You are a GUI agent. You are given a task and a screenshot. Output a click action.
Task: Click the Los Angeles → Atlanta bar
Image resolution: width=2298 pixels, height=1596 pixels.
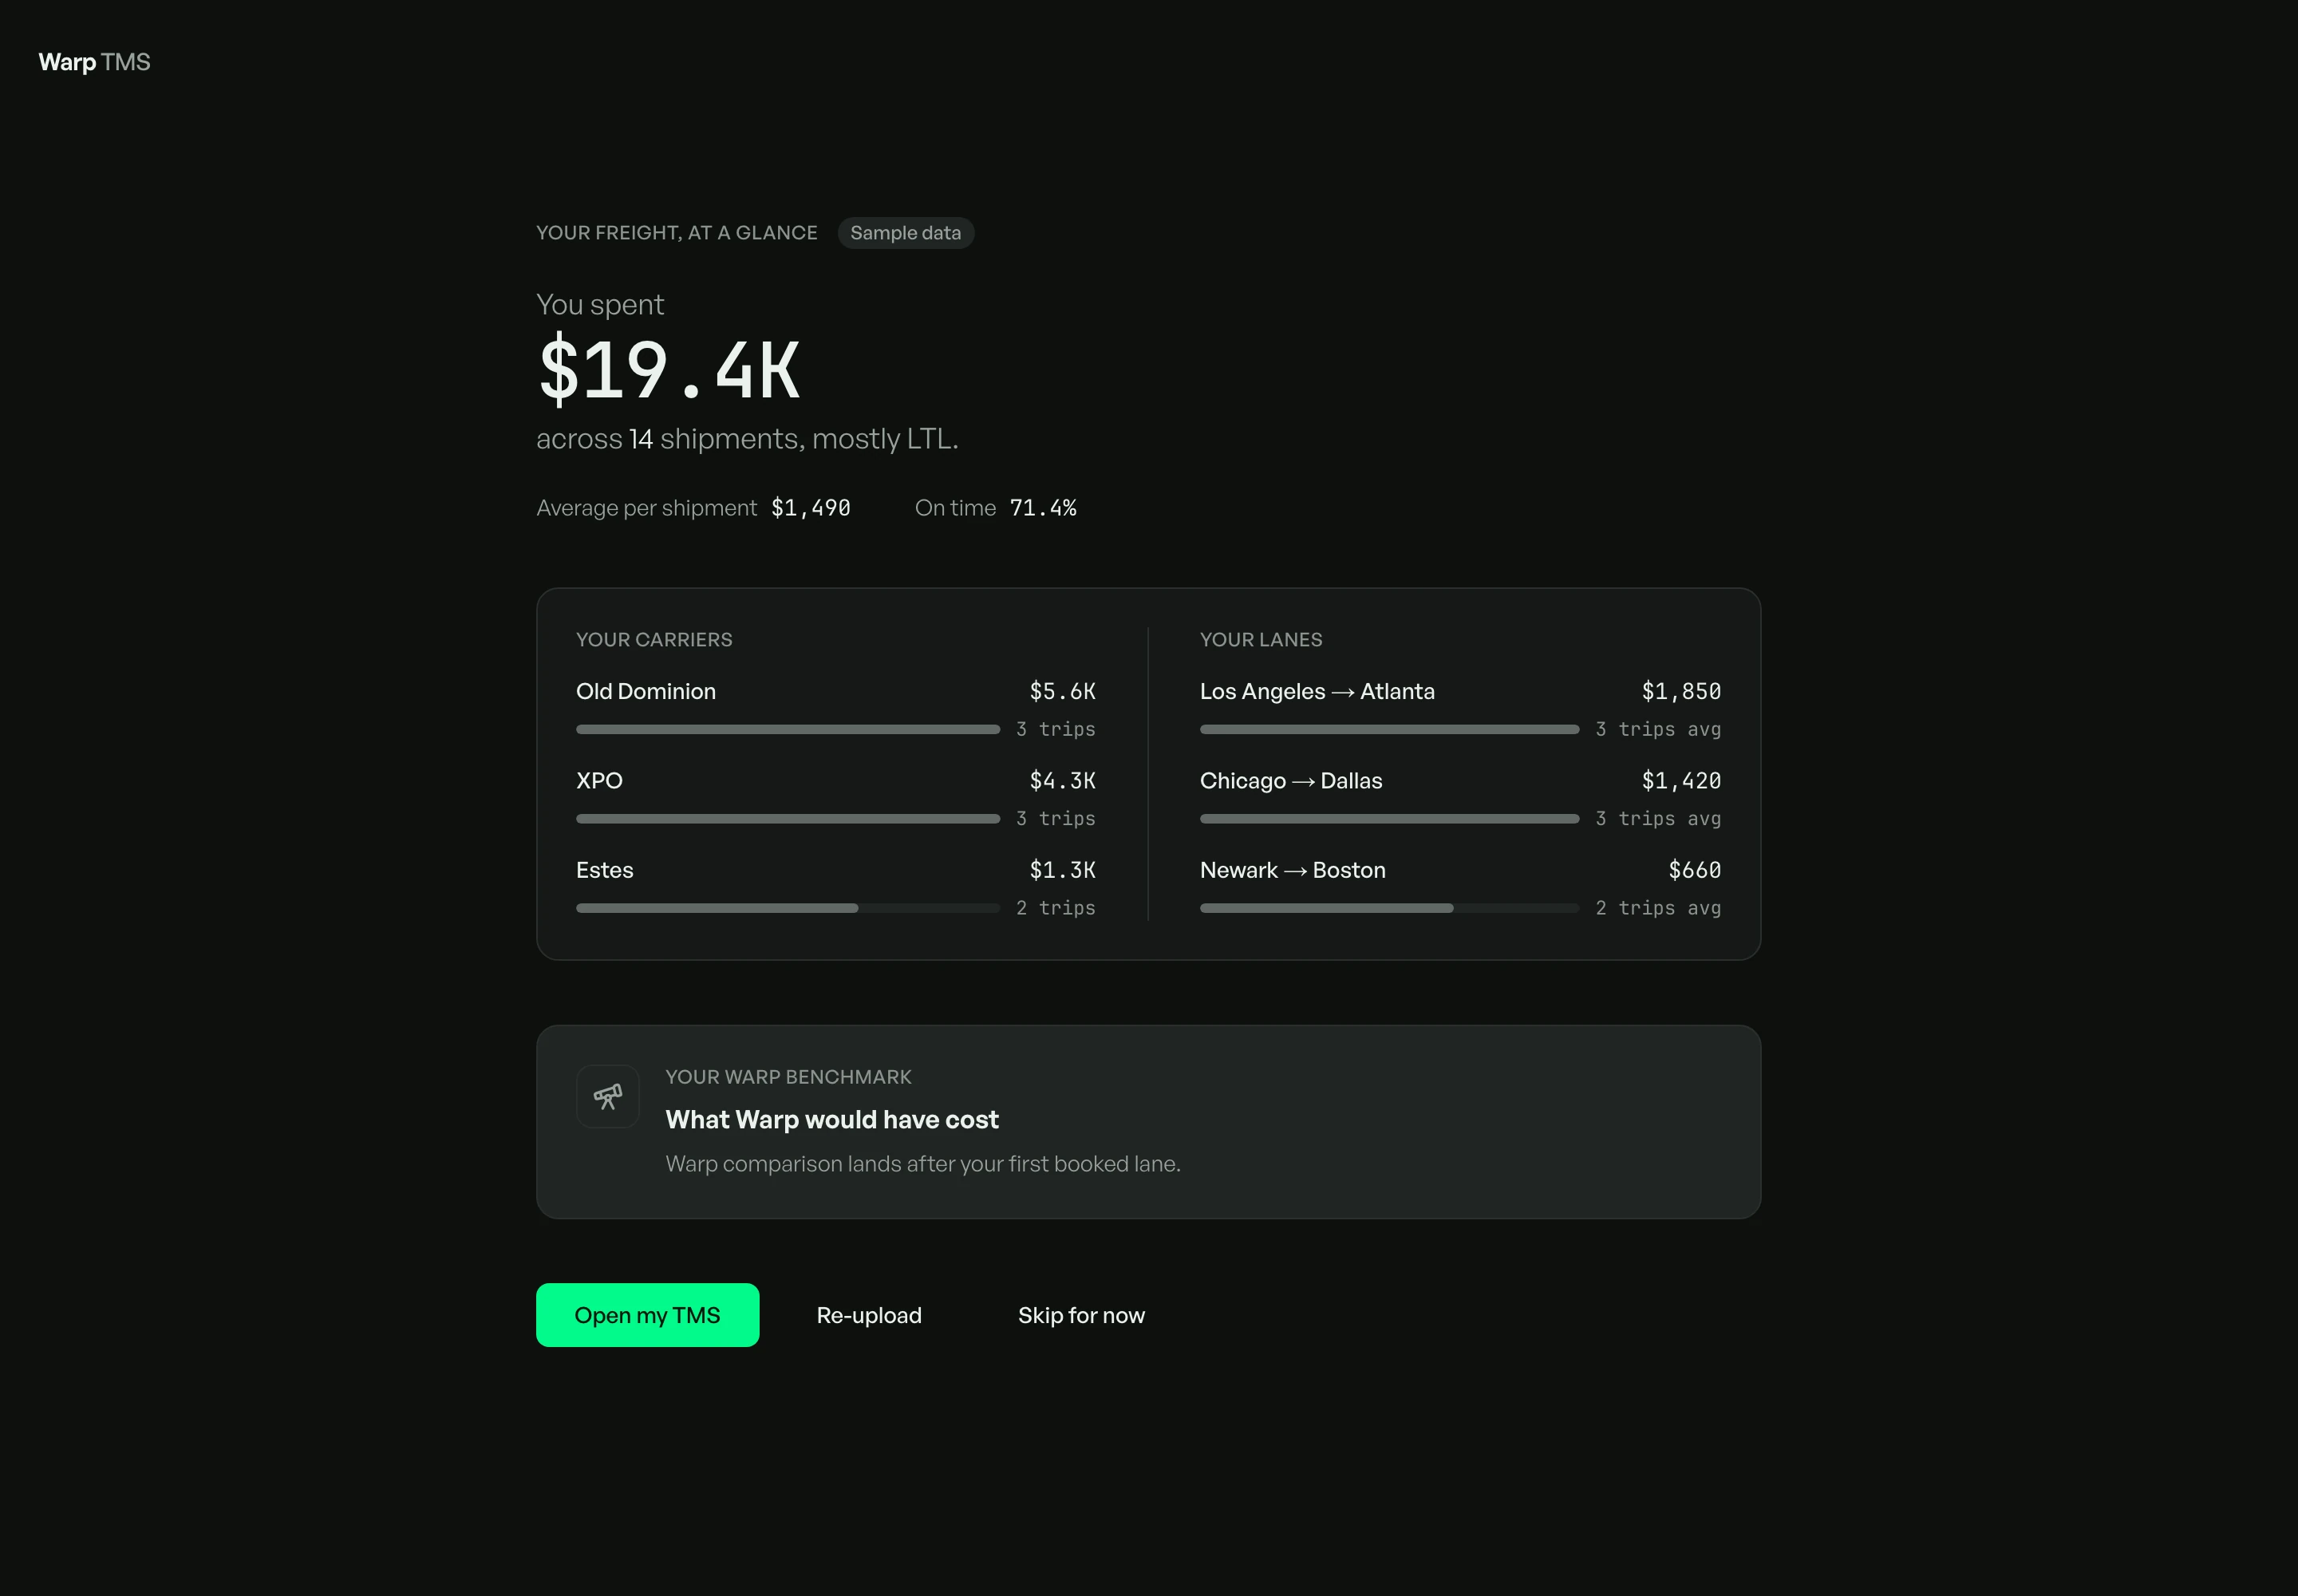pyautogui.click(x=1389, y=729)
